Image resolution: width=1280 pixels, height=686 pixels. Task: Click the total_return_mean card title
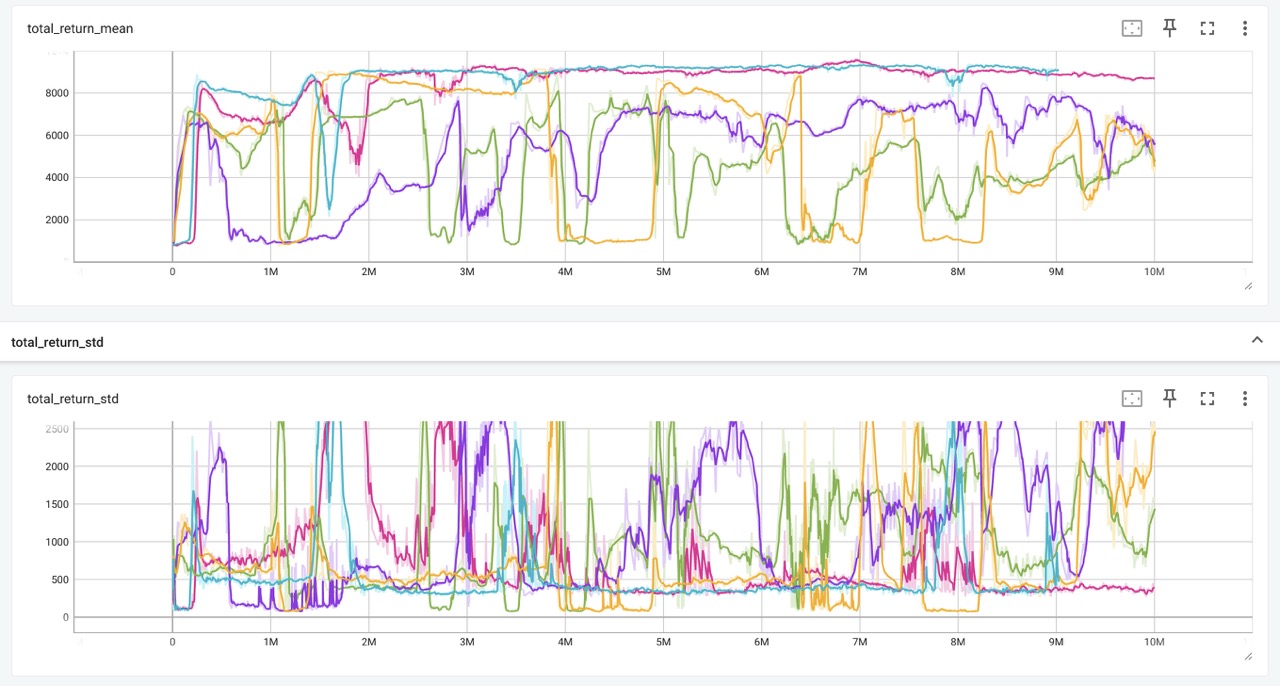(80, 29)
